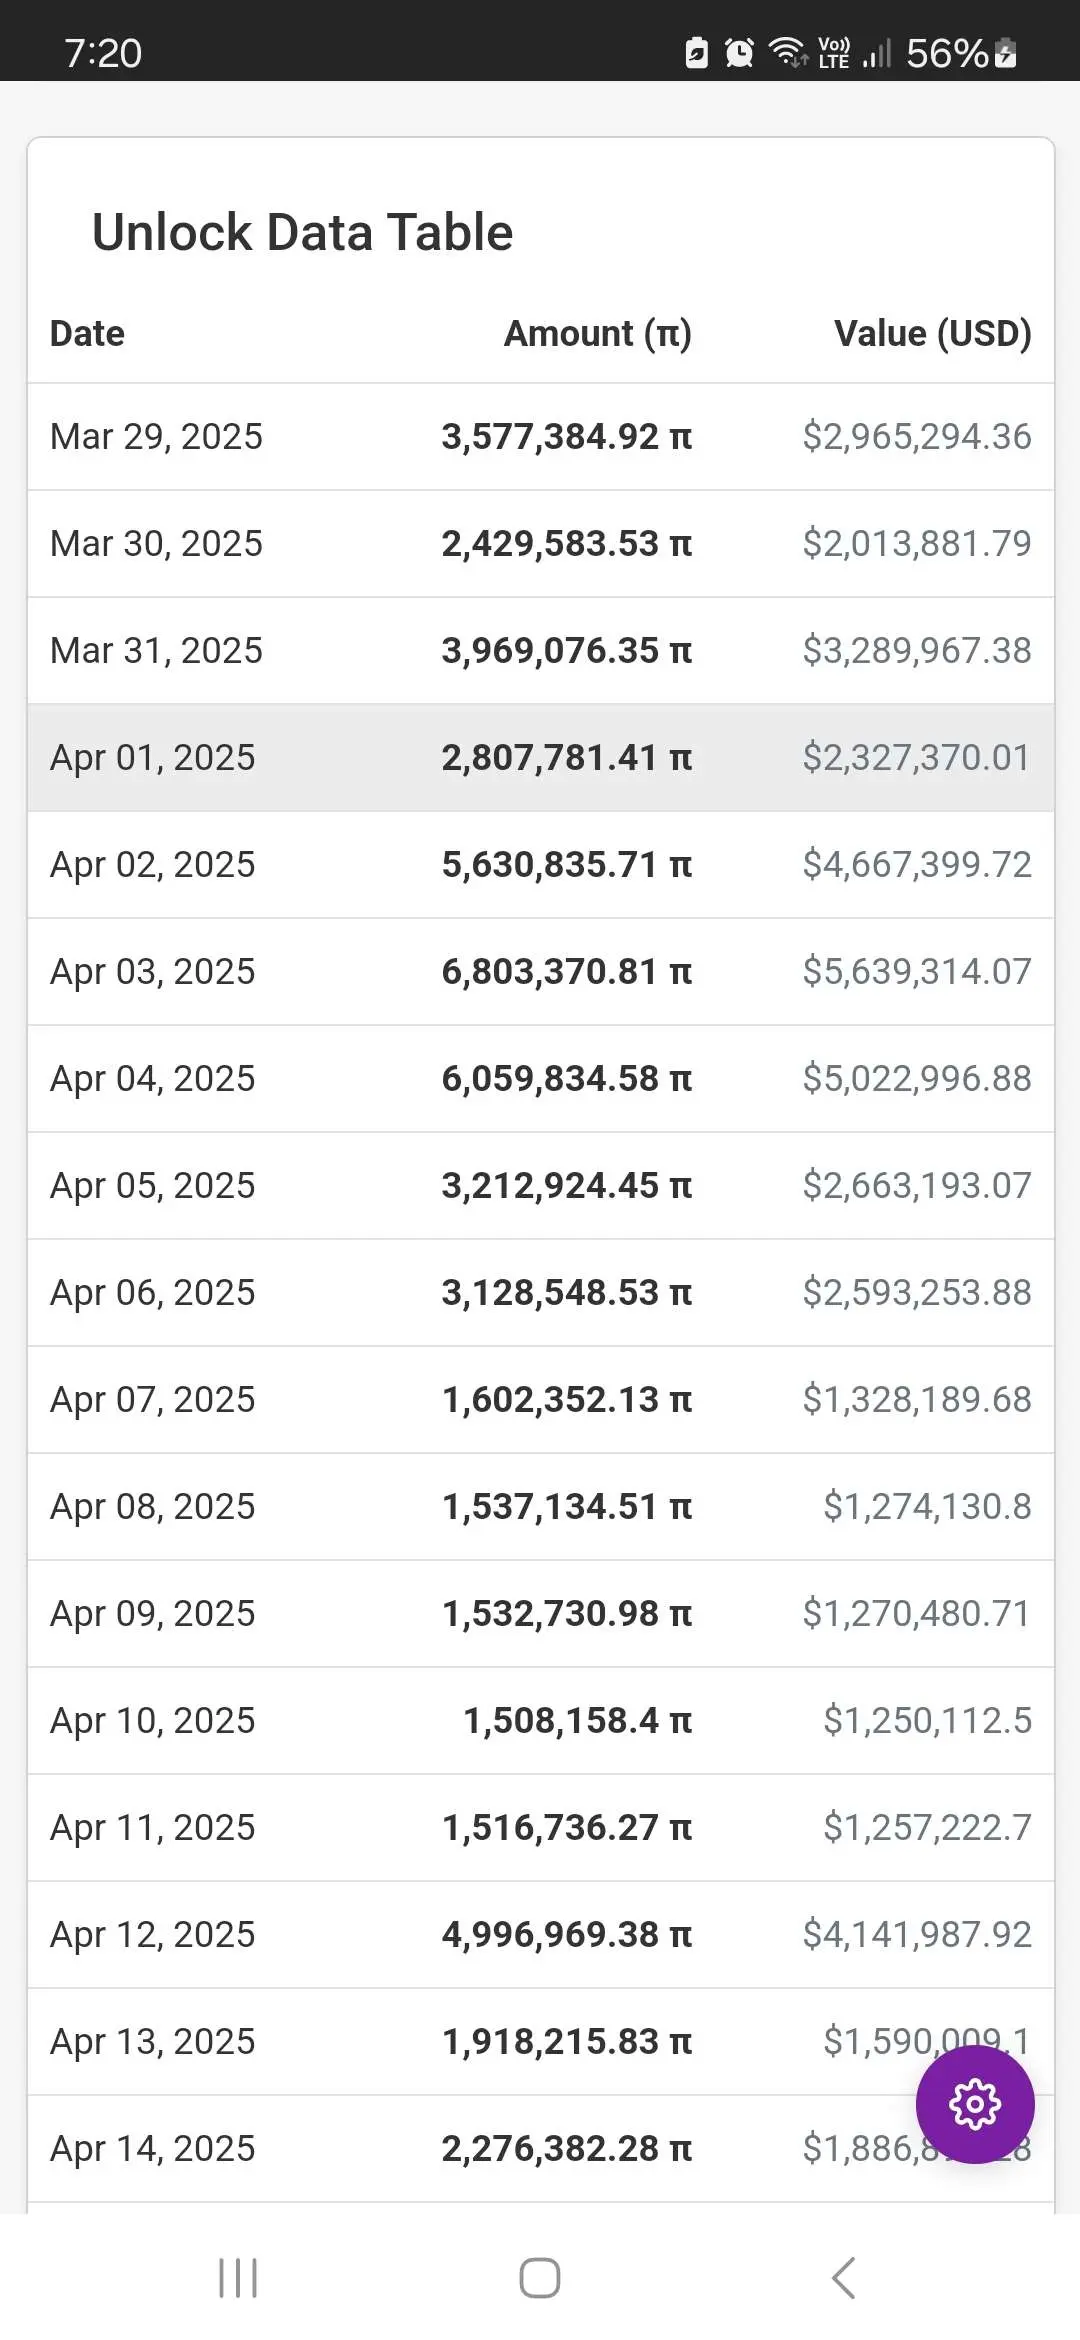The height and width of the screenshot is (2340, 1080).
Task: Tap the Unlock Data Table heading
Action: [x=303, y=232]
